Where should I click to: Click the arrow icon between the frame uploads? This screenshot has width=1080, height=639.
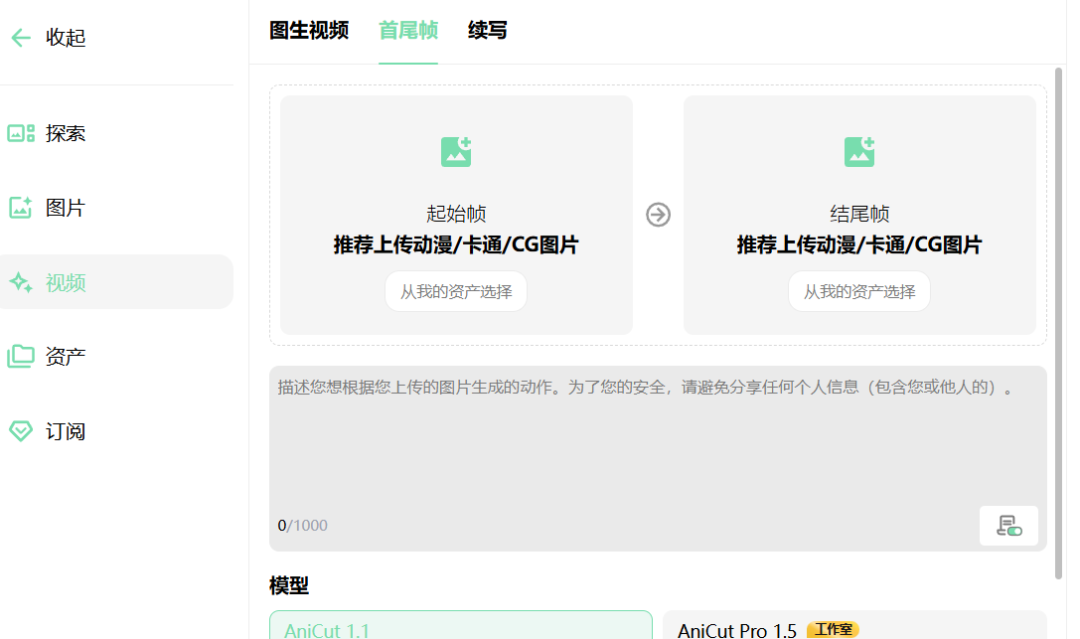pos(657,215)
